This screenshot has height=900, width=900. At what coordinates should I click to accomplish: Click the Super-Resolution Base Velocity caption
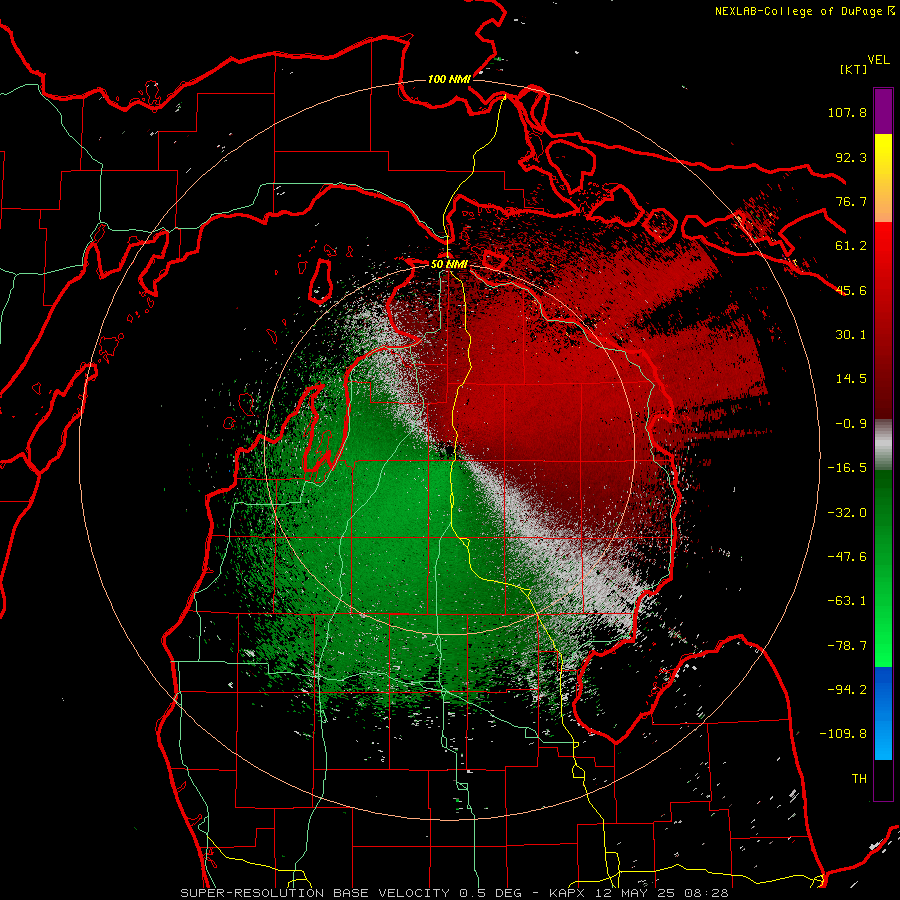point(455,893)
